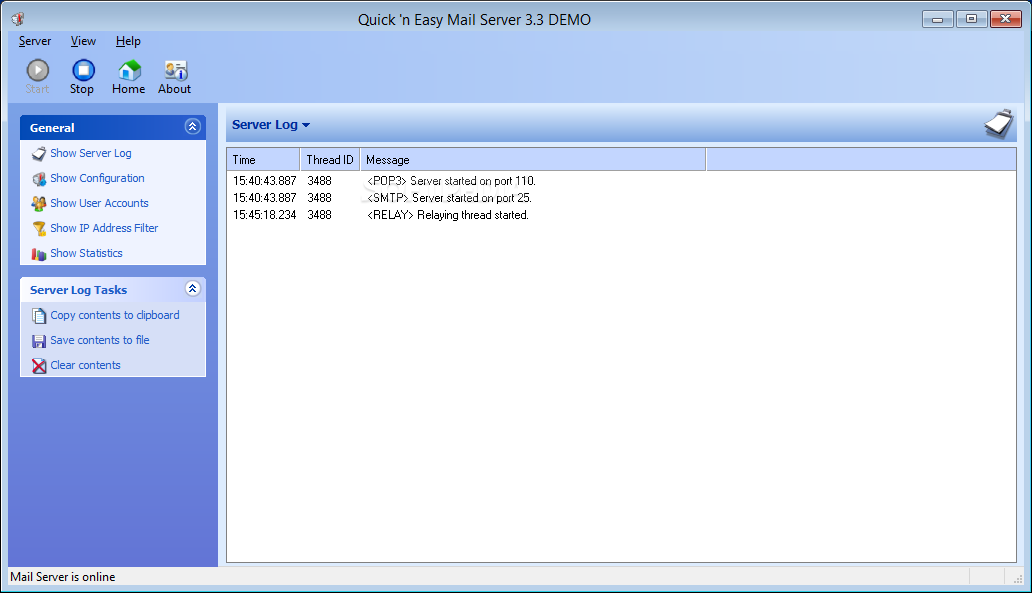This screenshot has height=593, width=1032.
Task: Open the Server Log dropdown arrow
Action: pyautogui.click(x=306, y=125)
